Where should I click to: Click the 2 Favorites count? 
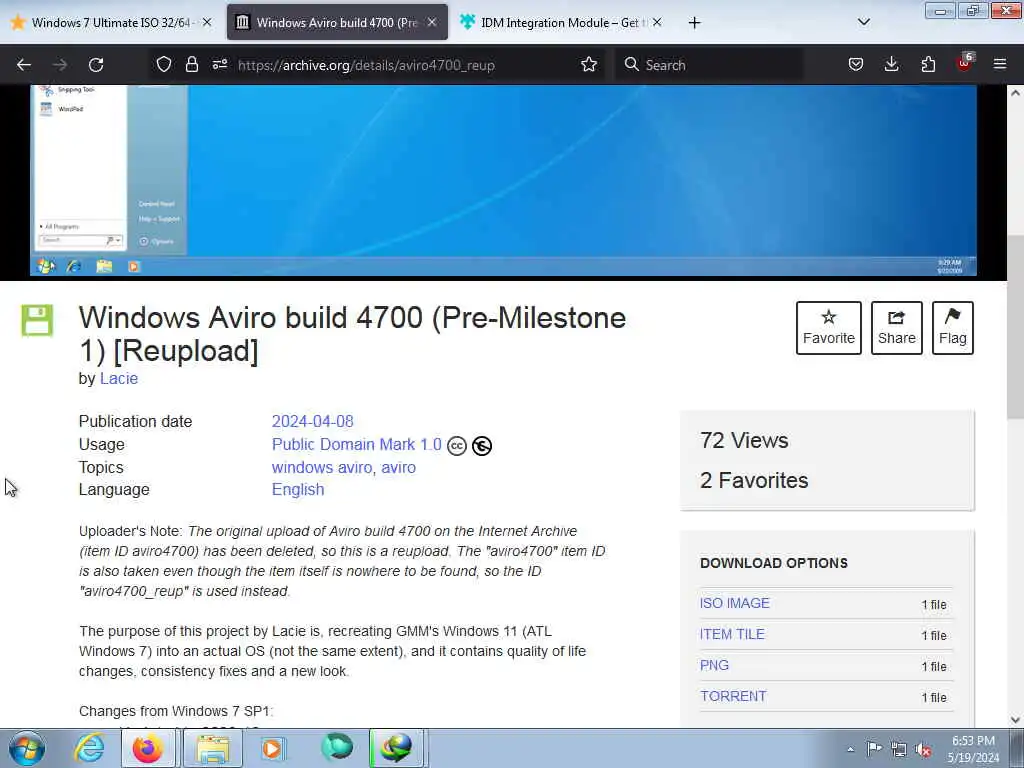[754, 481]
